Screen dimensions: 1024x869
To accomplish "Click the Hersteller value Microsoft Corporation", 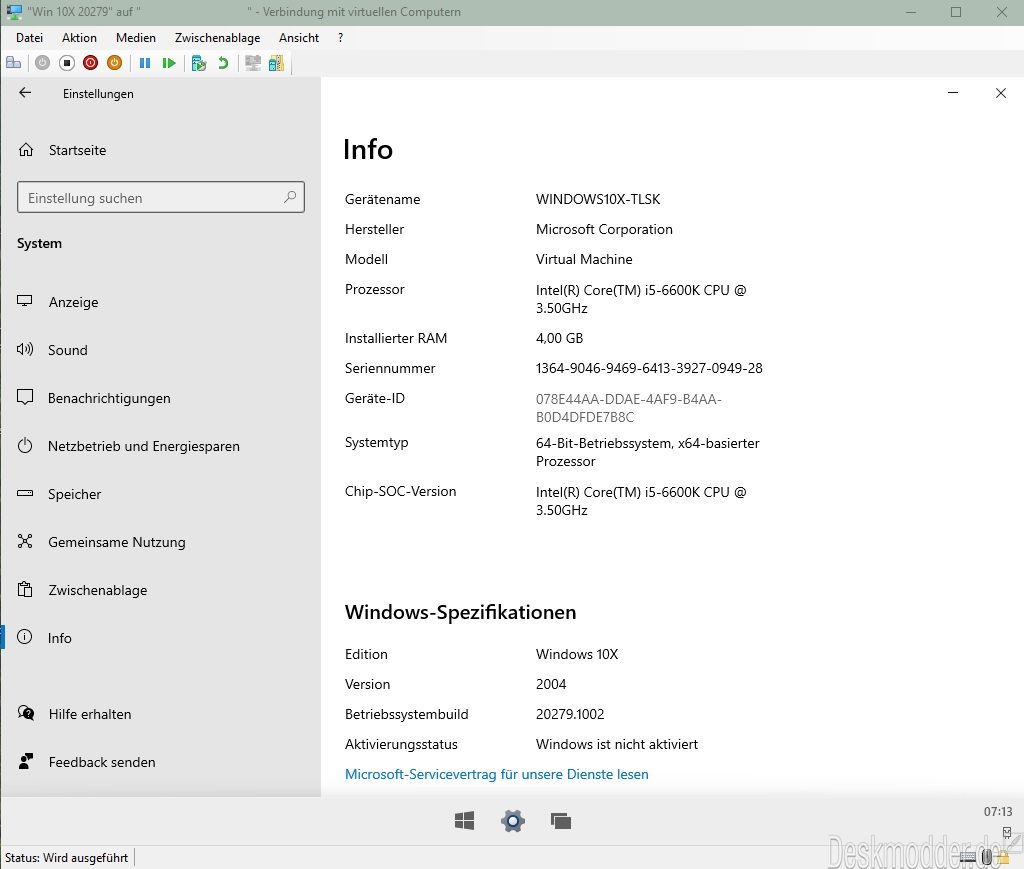I will (604, 229).
